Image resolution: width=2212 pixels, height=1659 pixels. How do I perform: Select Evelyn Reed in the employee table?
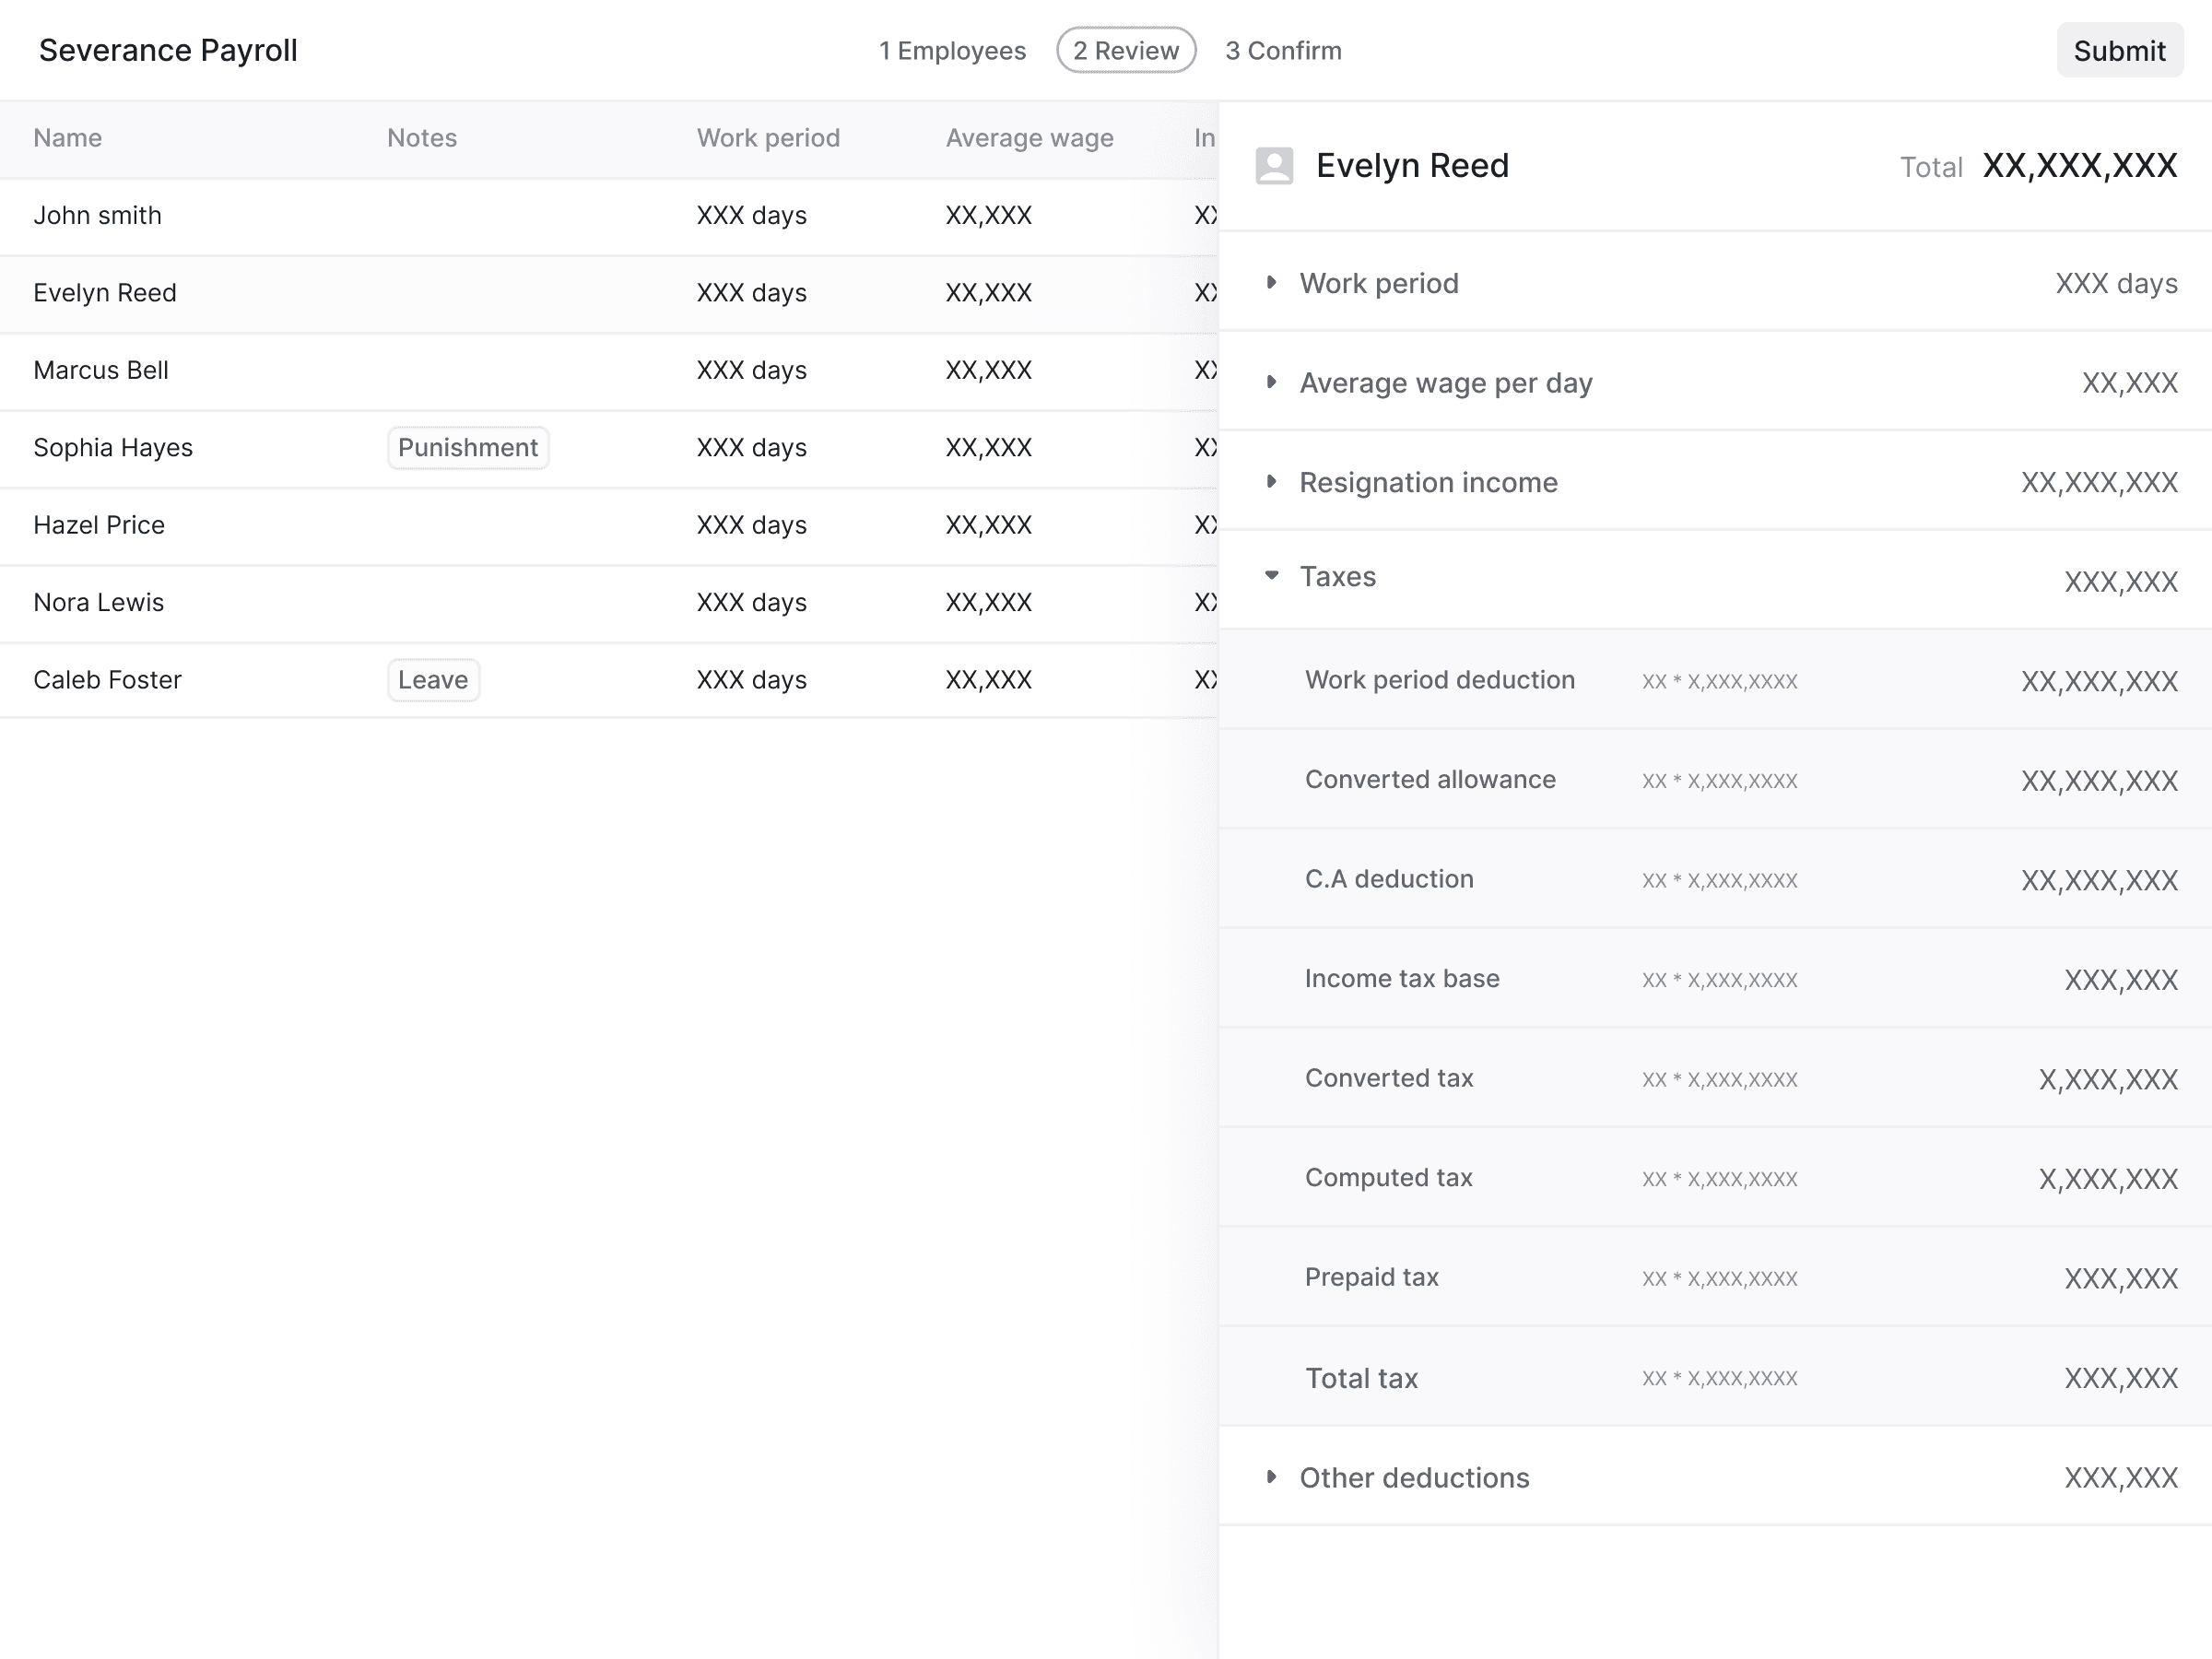(x=105, y=292)
